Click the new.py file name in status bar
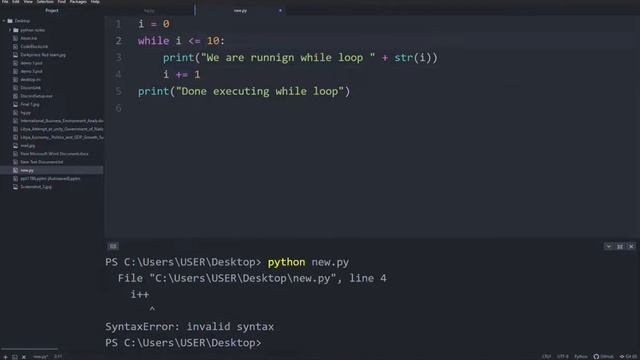This screenshot has width=640, height=360. [40, 357]
